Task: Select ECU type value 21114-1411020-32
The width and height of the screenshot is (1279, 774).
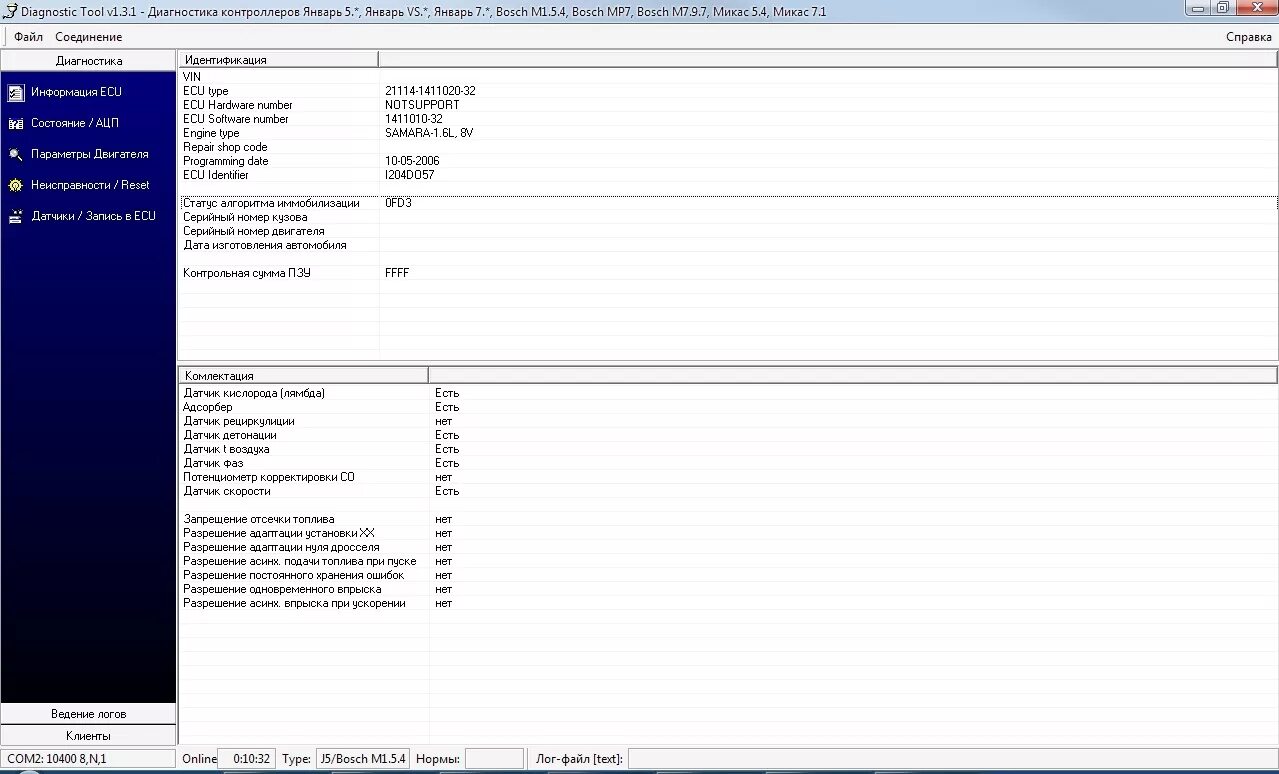Action: pyautogui.click(x=430, y=91)
